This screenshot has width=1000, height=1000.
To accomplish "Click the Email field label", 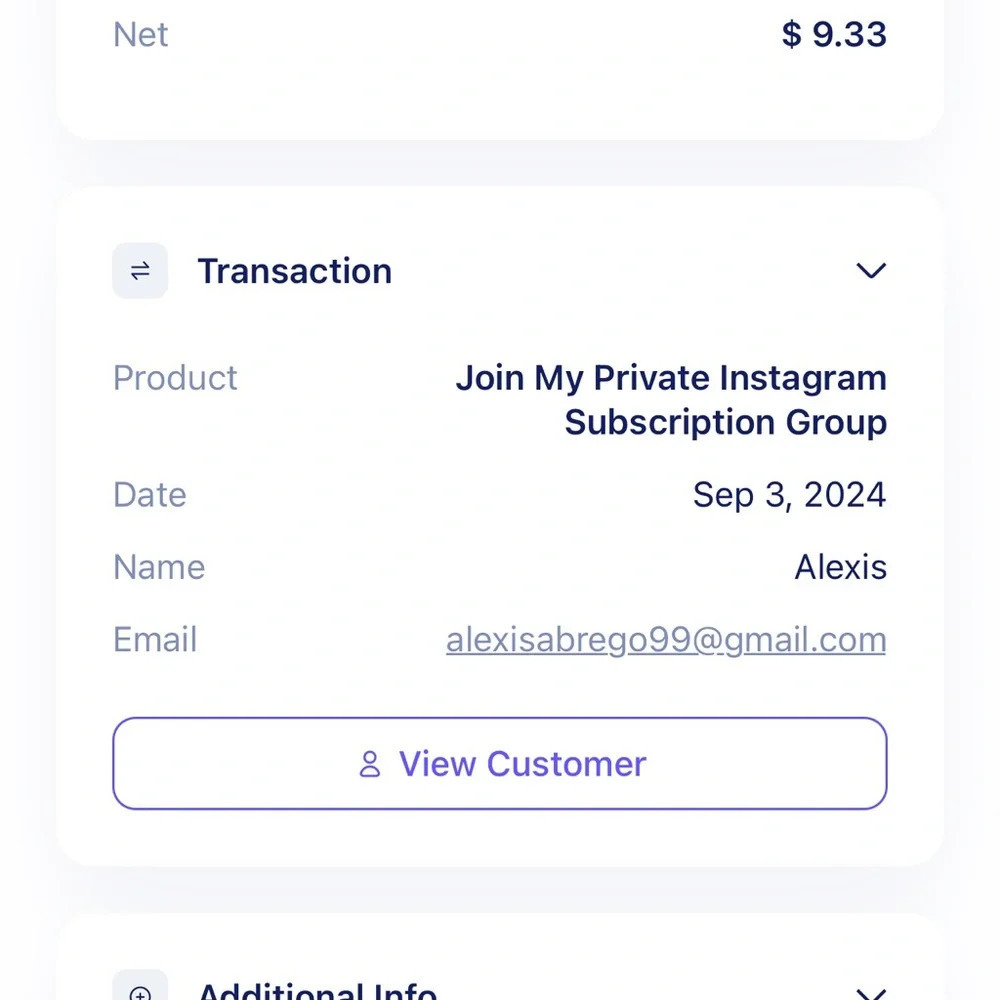I will pos(155,640).
